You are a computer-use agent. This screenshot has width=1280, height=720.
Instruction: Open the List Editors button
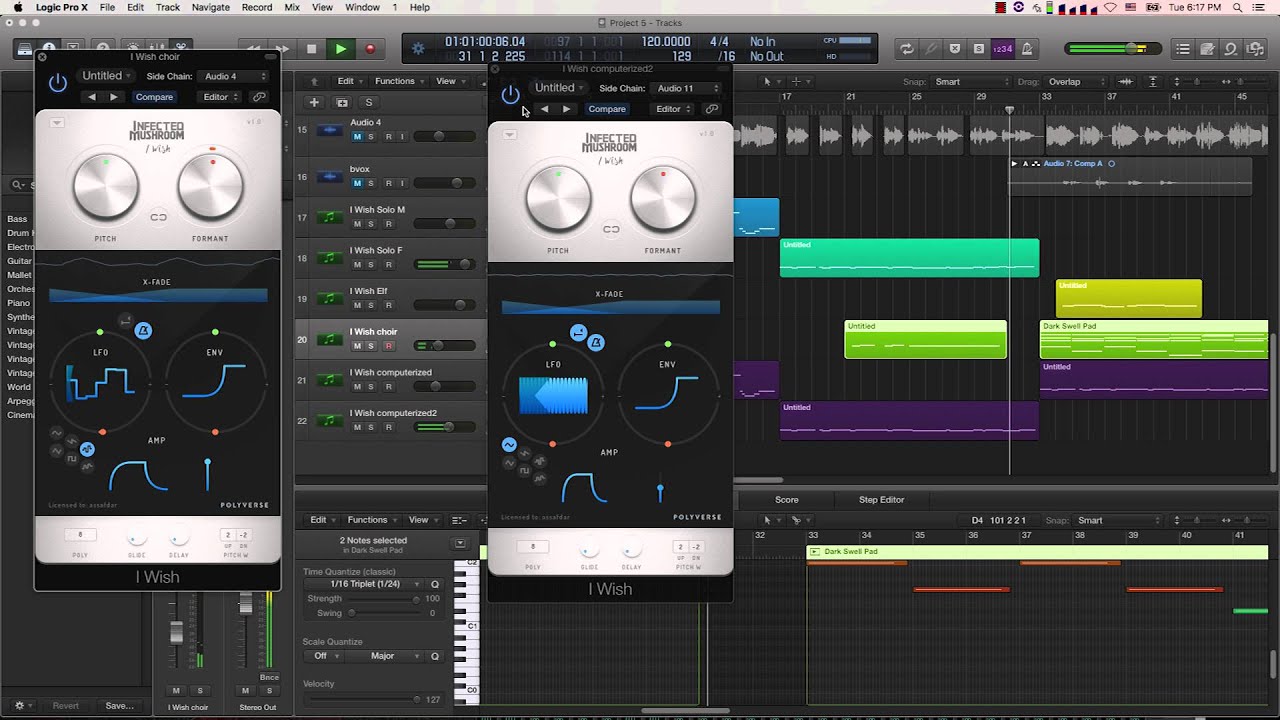coord(1183,48)
